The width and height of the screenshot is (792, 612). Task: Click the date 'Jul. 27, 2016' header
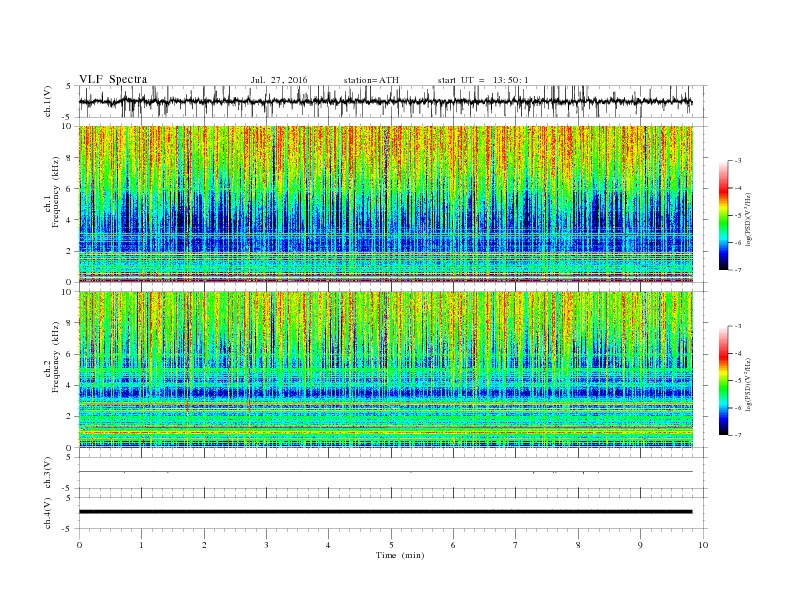coord(279,80)
